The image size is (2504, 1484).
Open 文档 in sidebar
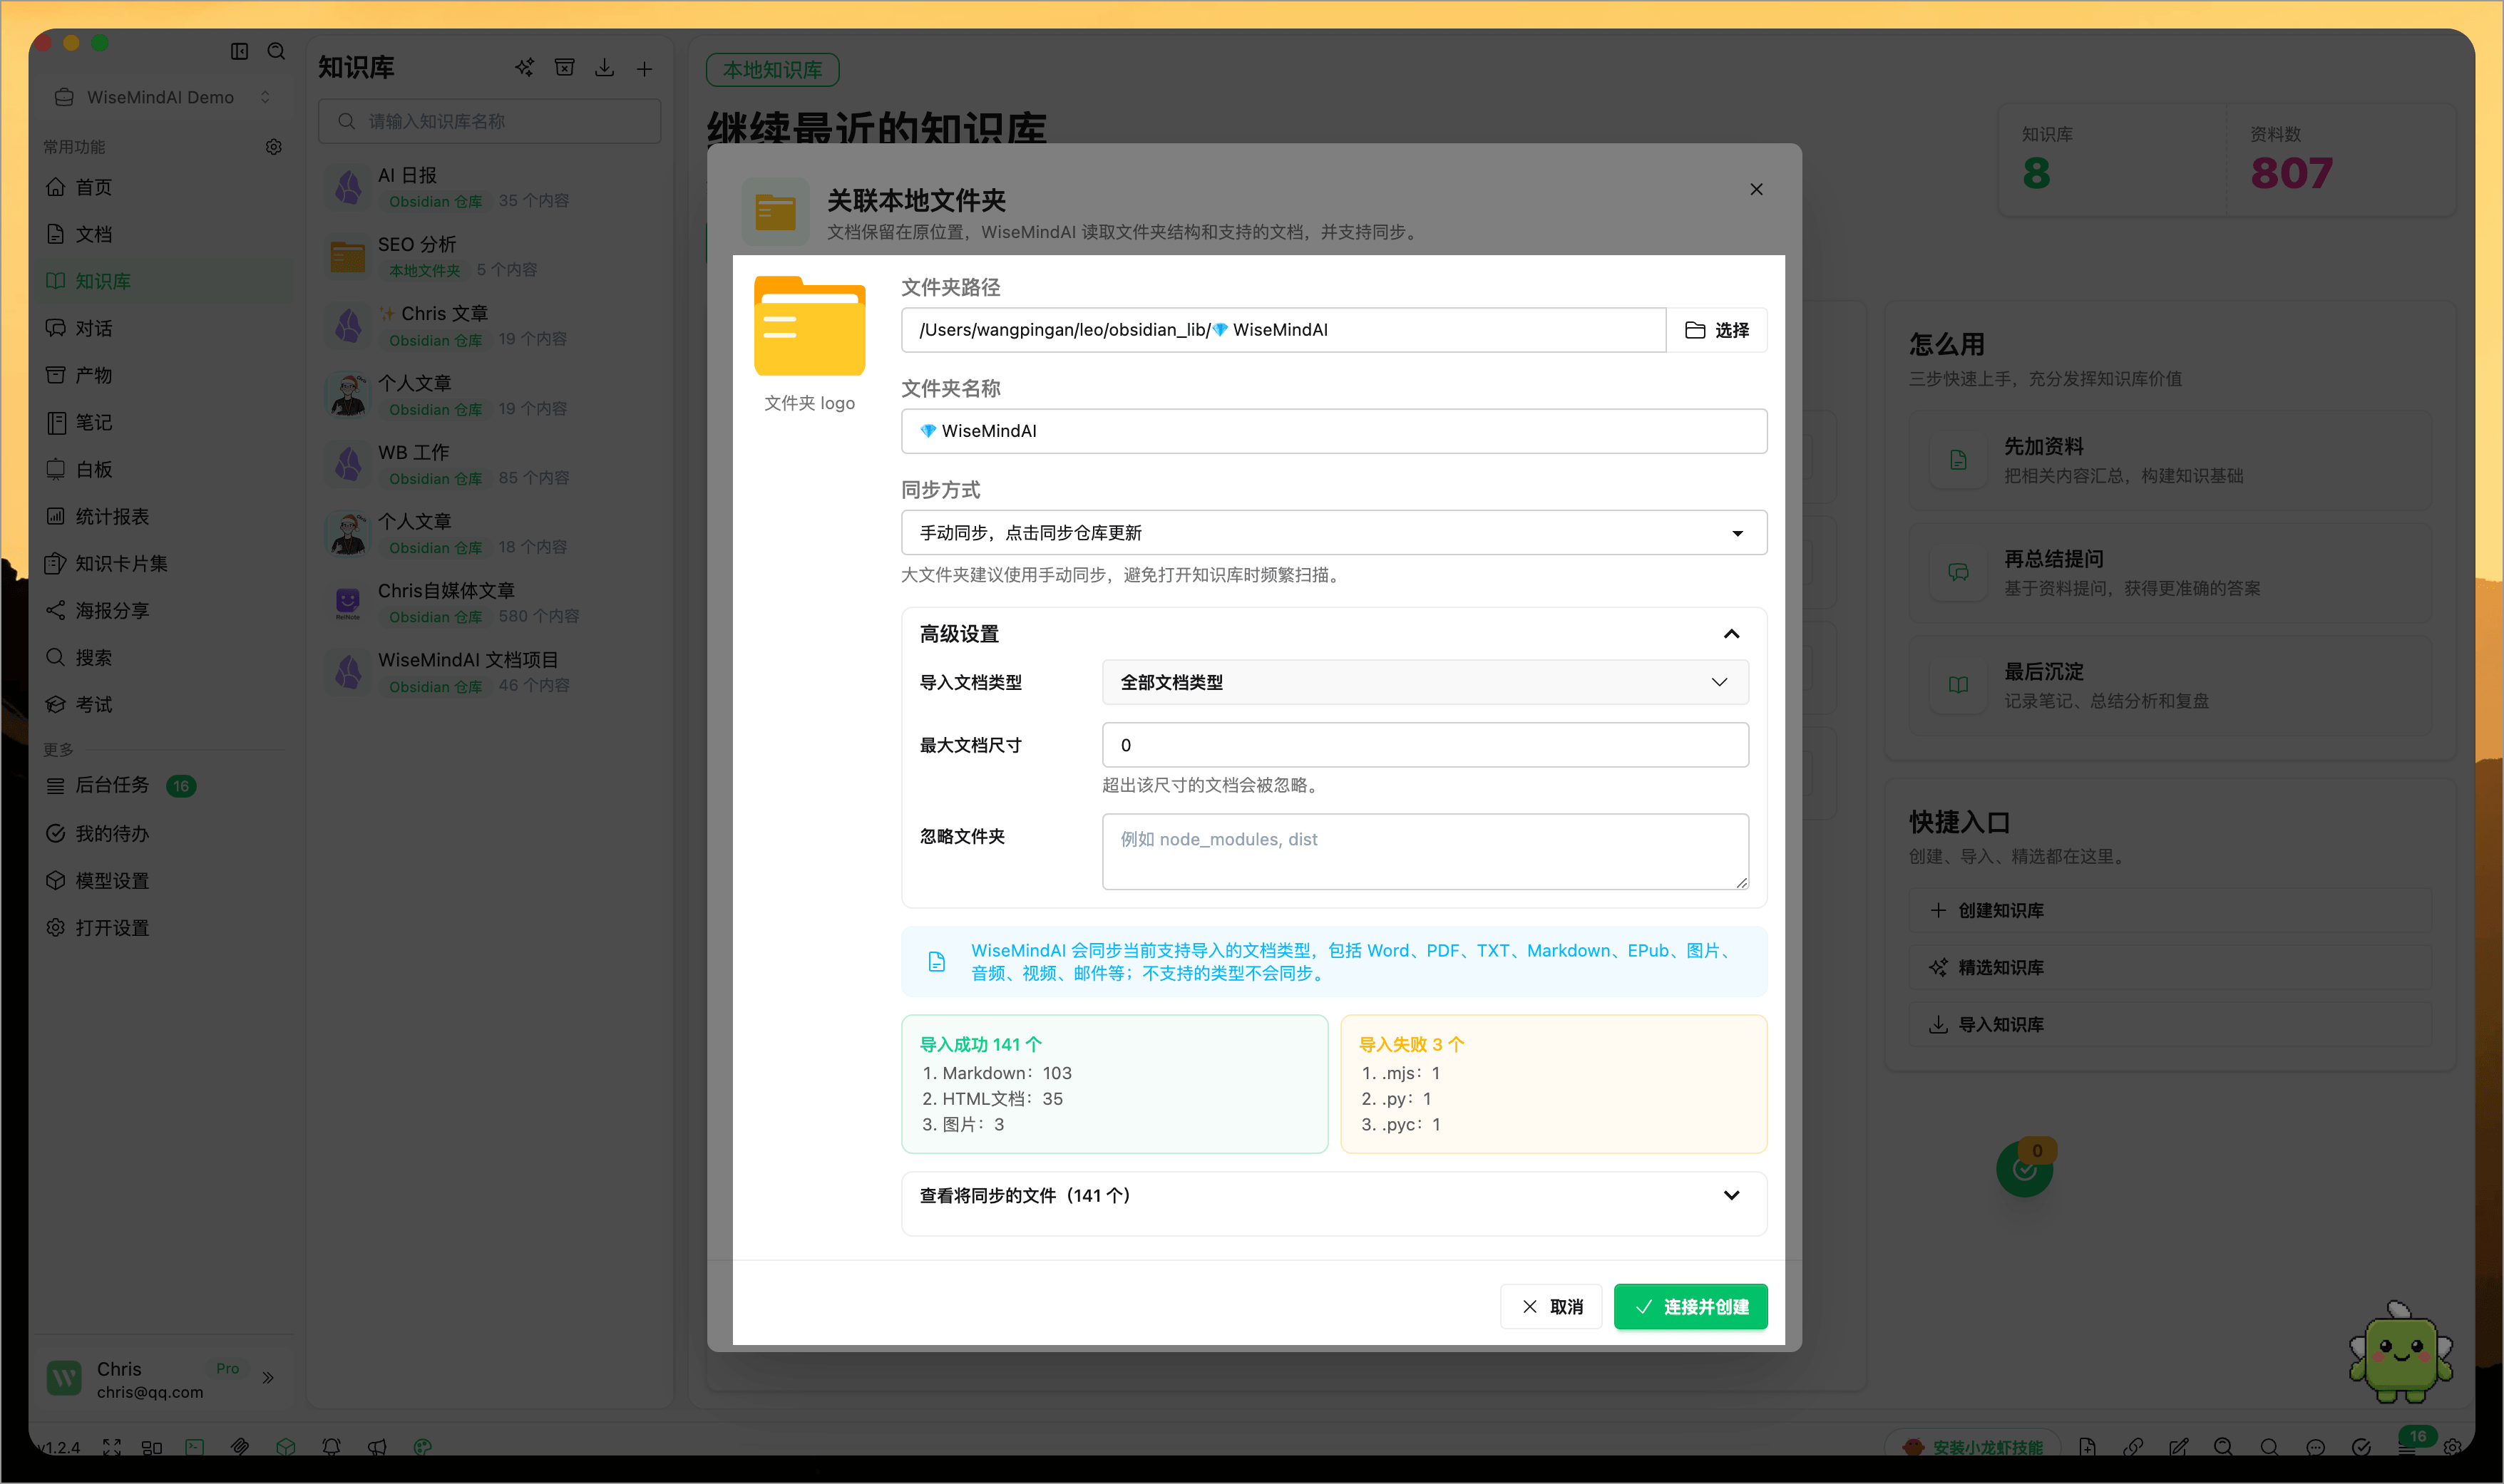pyautogui.click(x=163, y=234)
